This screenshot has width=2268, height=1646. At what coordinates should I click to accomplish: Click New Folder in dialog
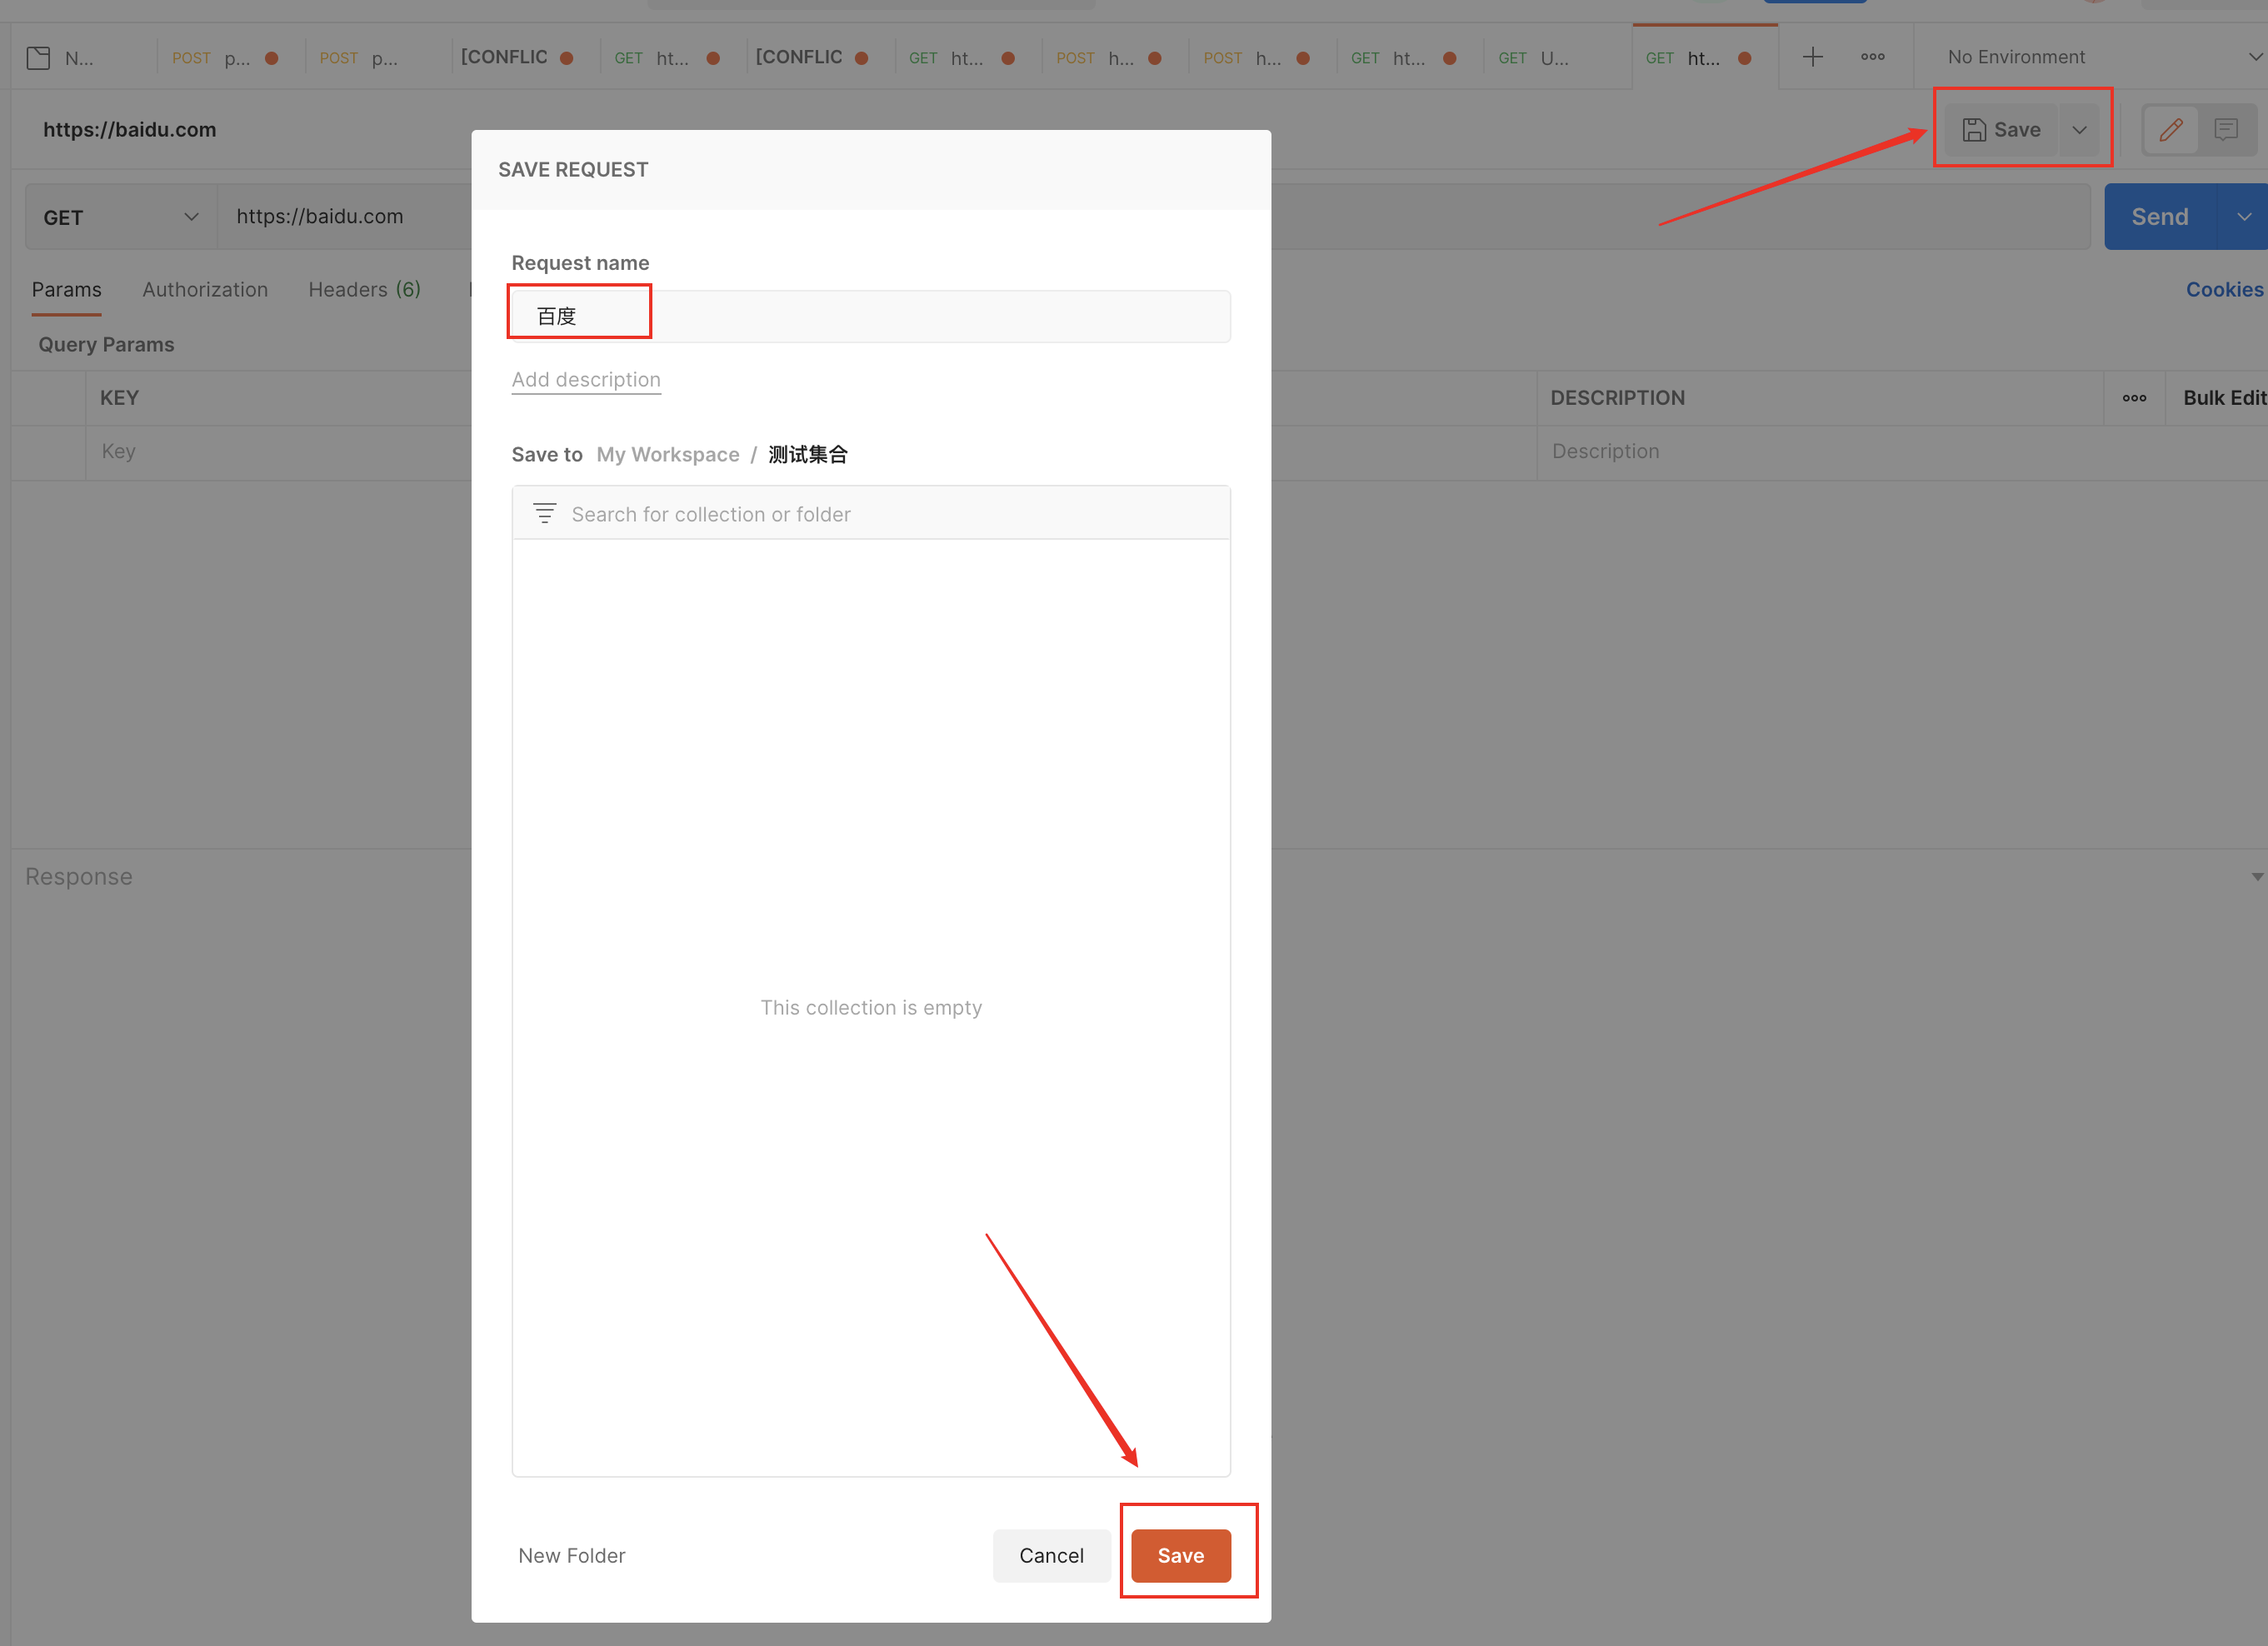pos(572,1555)
